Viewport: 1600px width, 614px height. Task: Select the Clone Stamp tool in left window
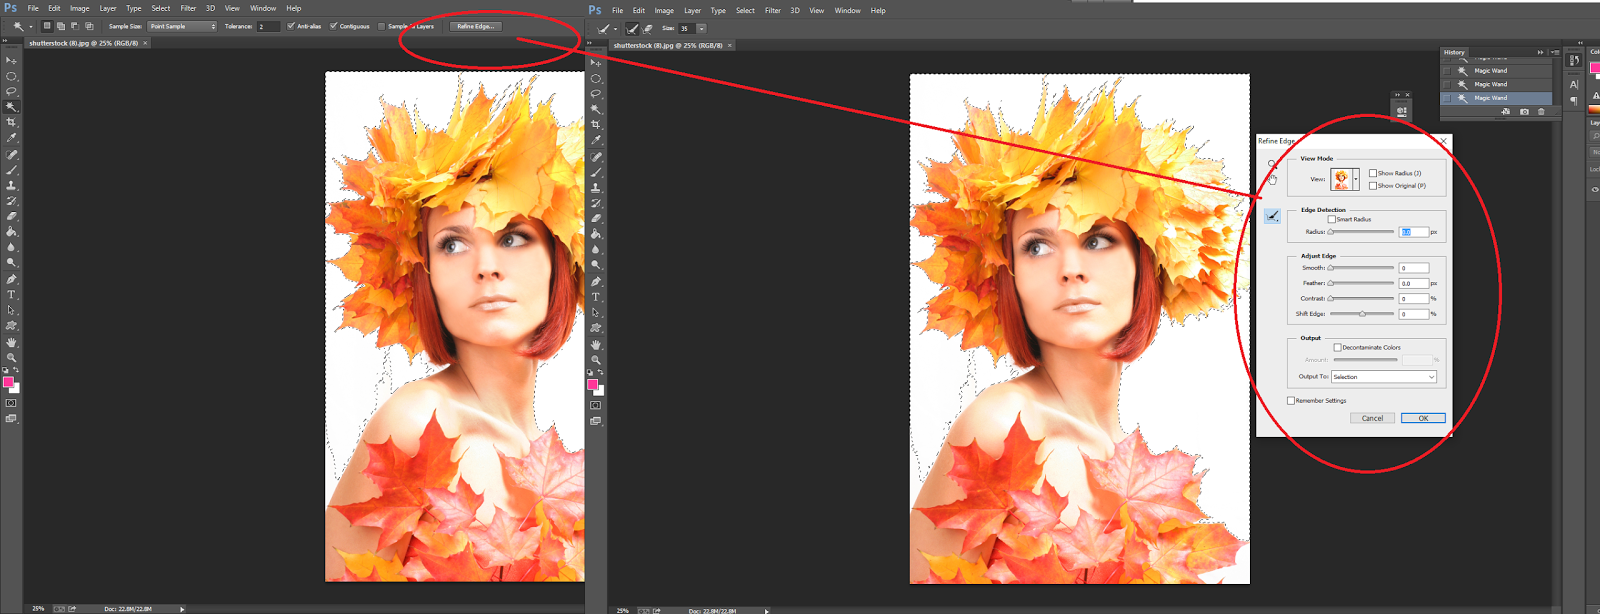[11, 186]
